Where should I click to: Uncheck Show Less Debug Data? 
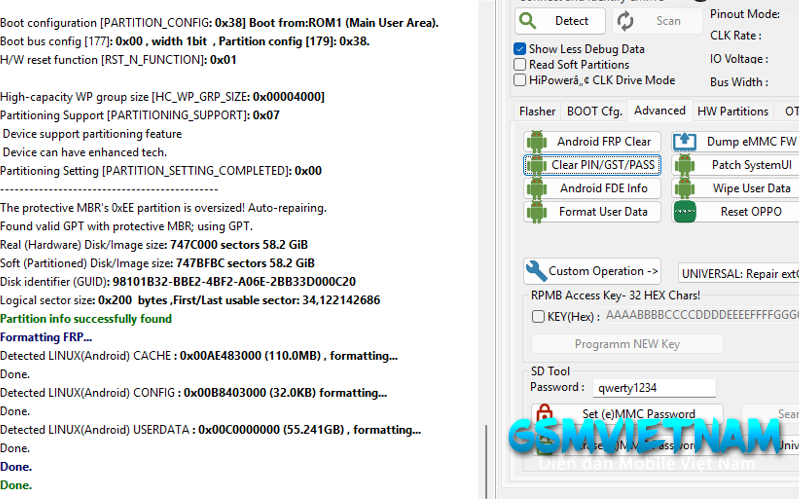point(520,49)
